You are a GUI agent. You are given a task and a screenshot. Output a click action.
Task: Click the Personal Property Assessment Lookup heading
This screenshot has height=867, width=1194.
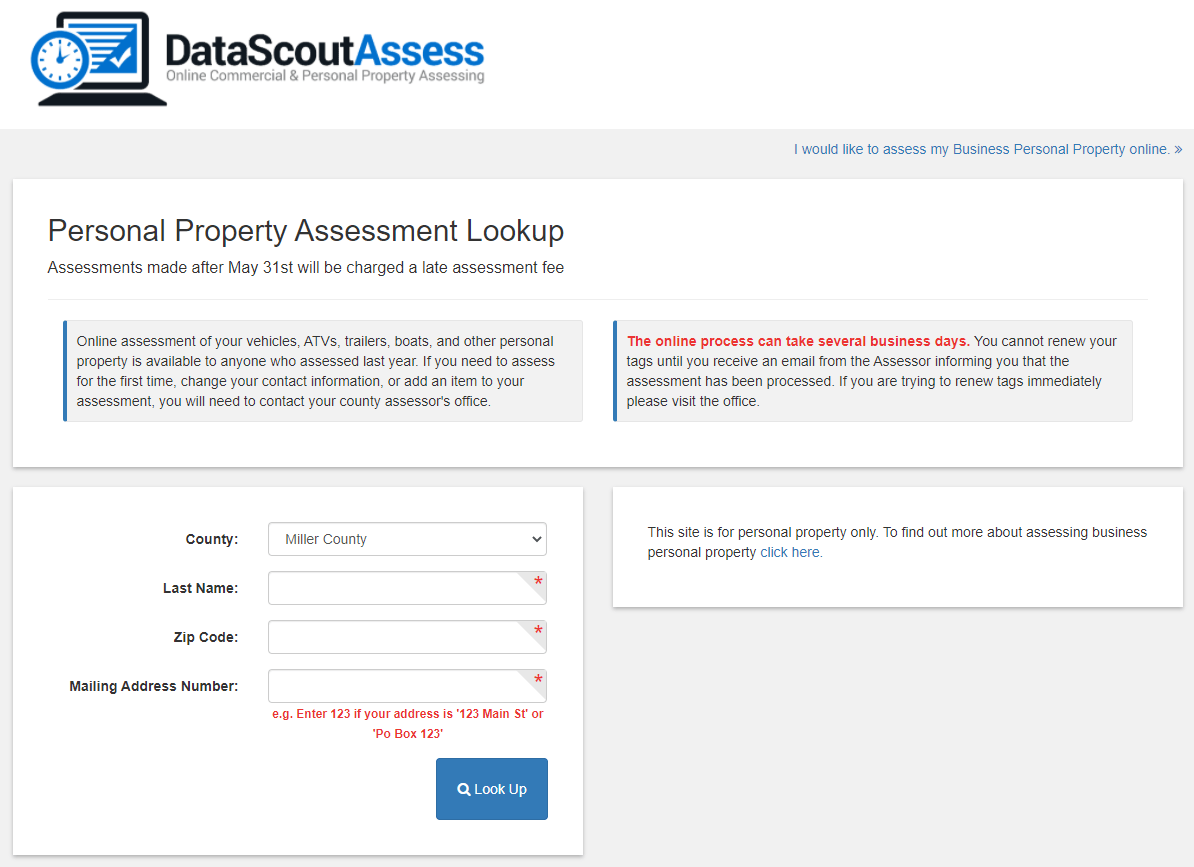coord(305,231)
